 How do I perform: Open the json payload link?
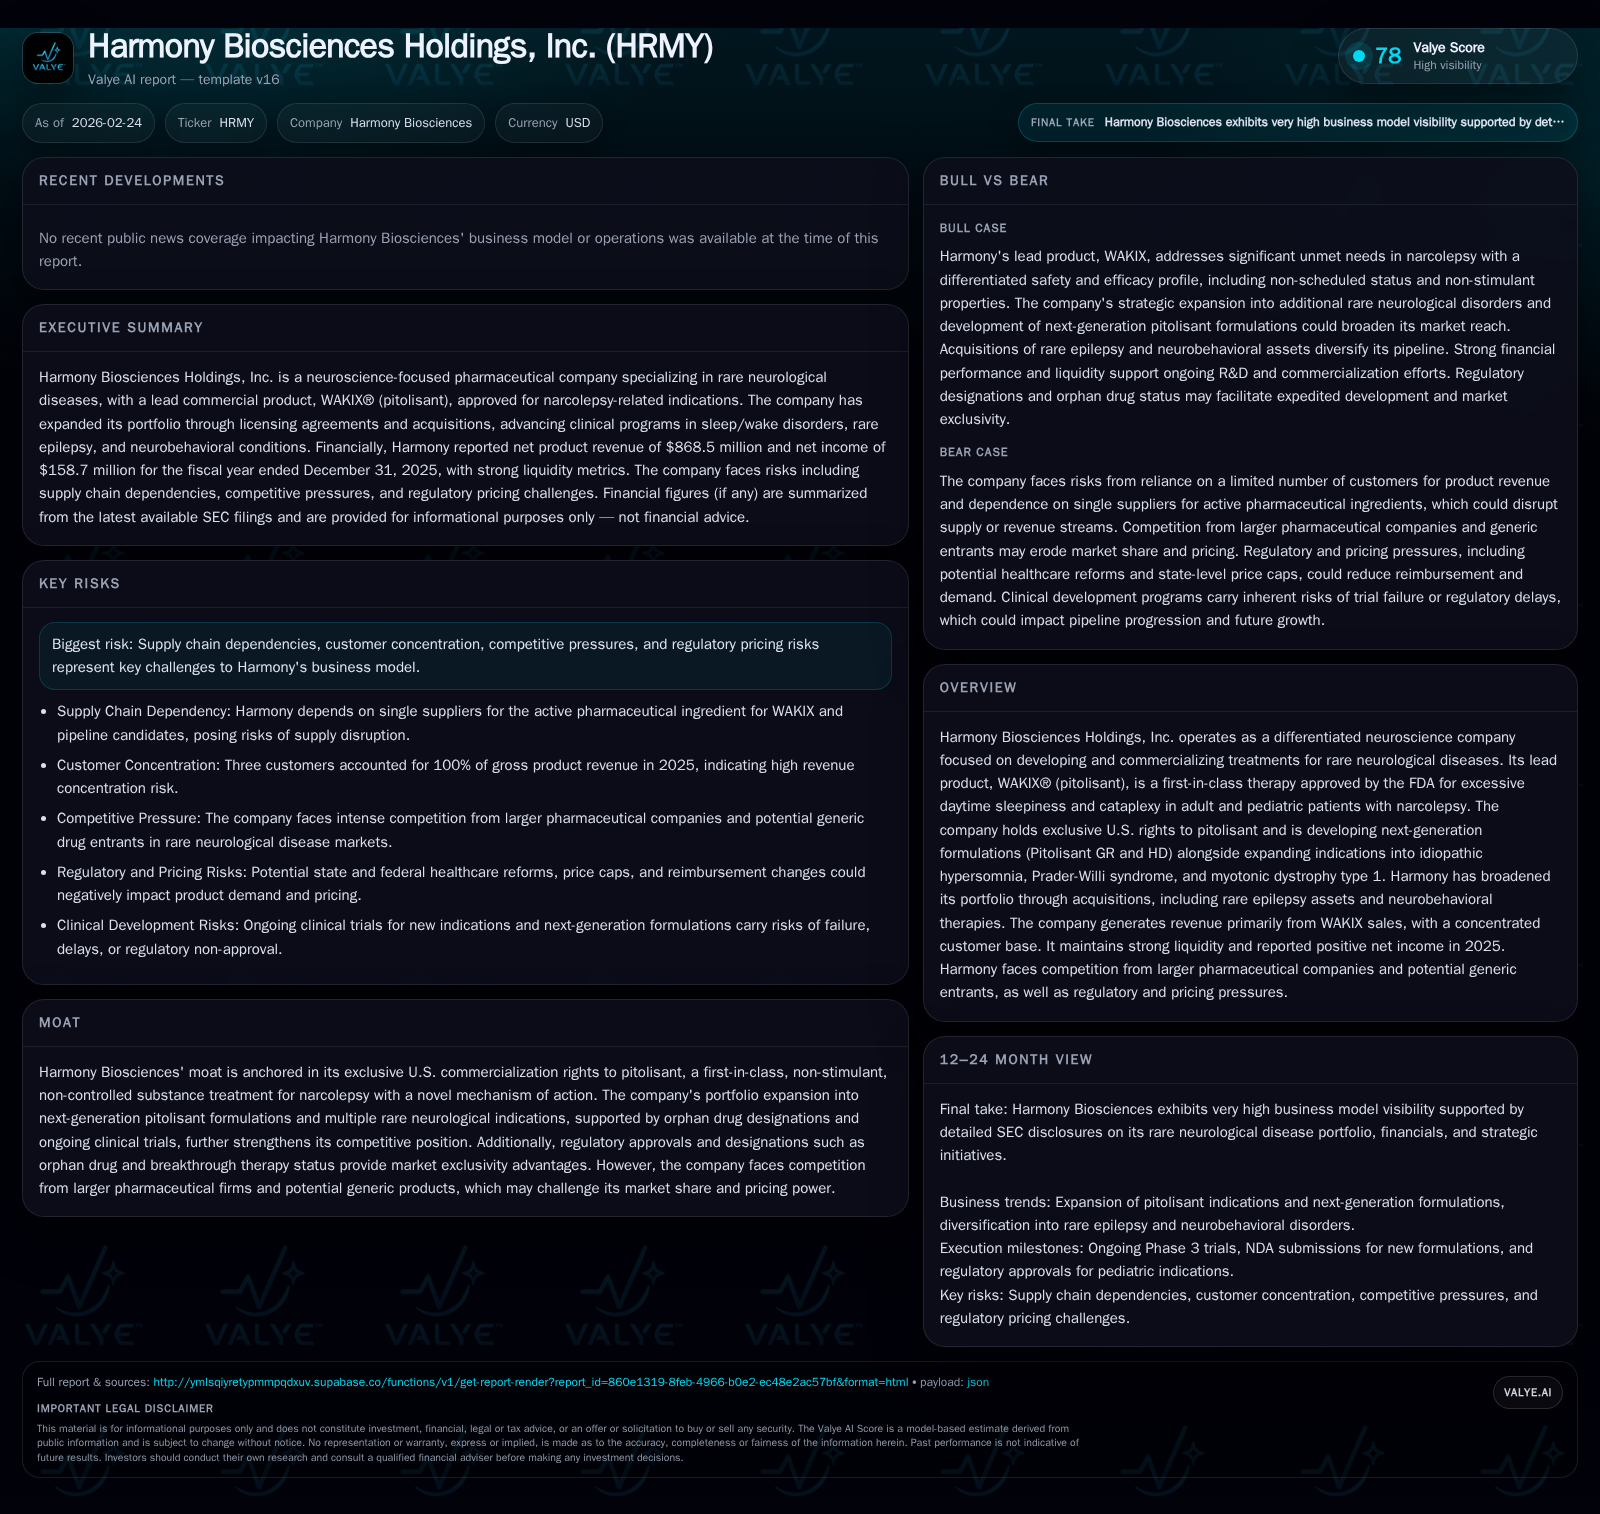[978, 1382]
